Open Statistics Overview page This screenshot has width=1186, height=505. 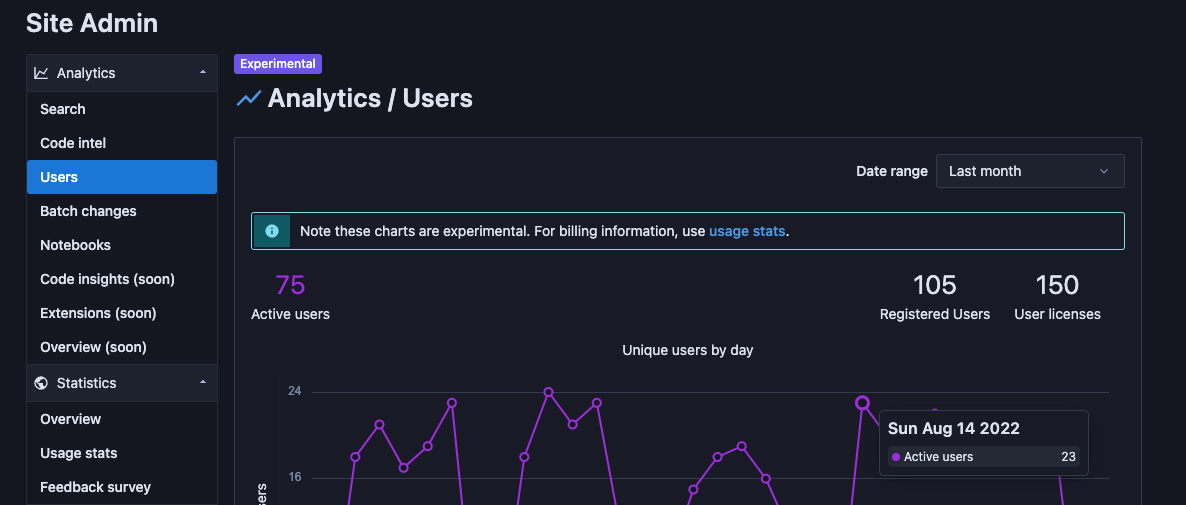point(122,419)
